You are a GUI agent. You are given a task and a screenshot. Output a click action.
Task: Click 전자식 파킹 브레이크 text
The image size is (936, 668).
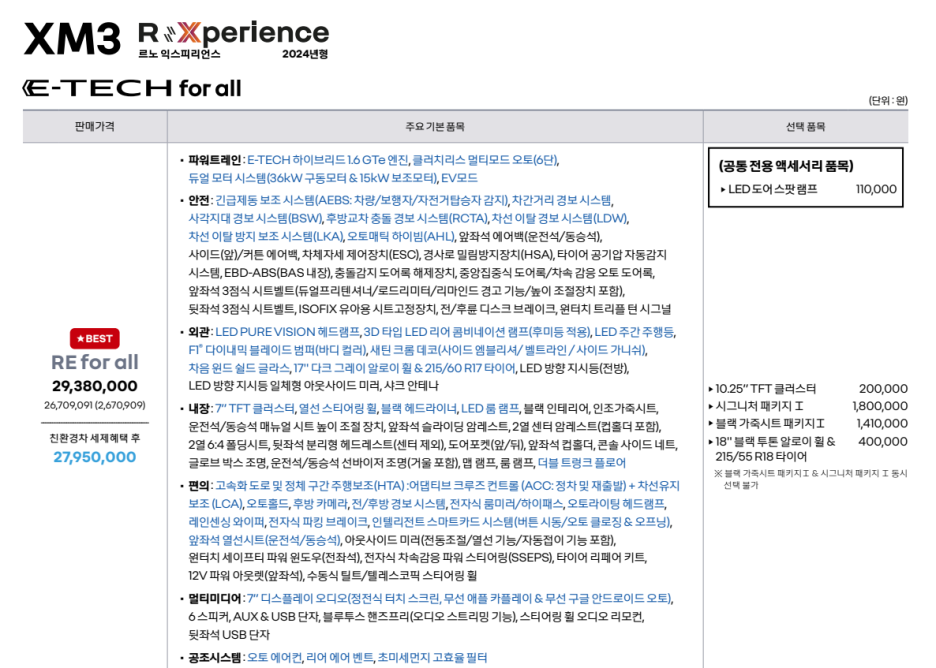click(x=318, y=522)
